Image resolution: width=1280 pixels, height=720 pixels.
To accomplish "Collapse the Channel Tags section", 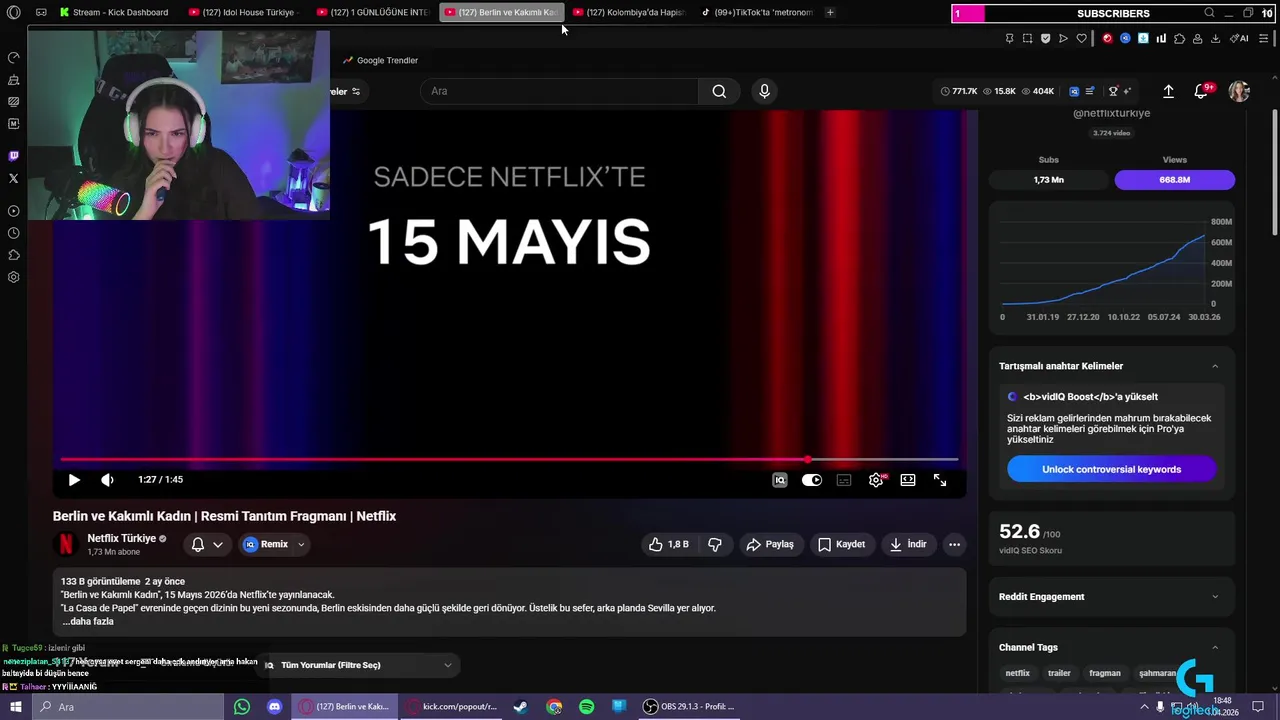I will pyautogui.click(x=1215, y=647).
